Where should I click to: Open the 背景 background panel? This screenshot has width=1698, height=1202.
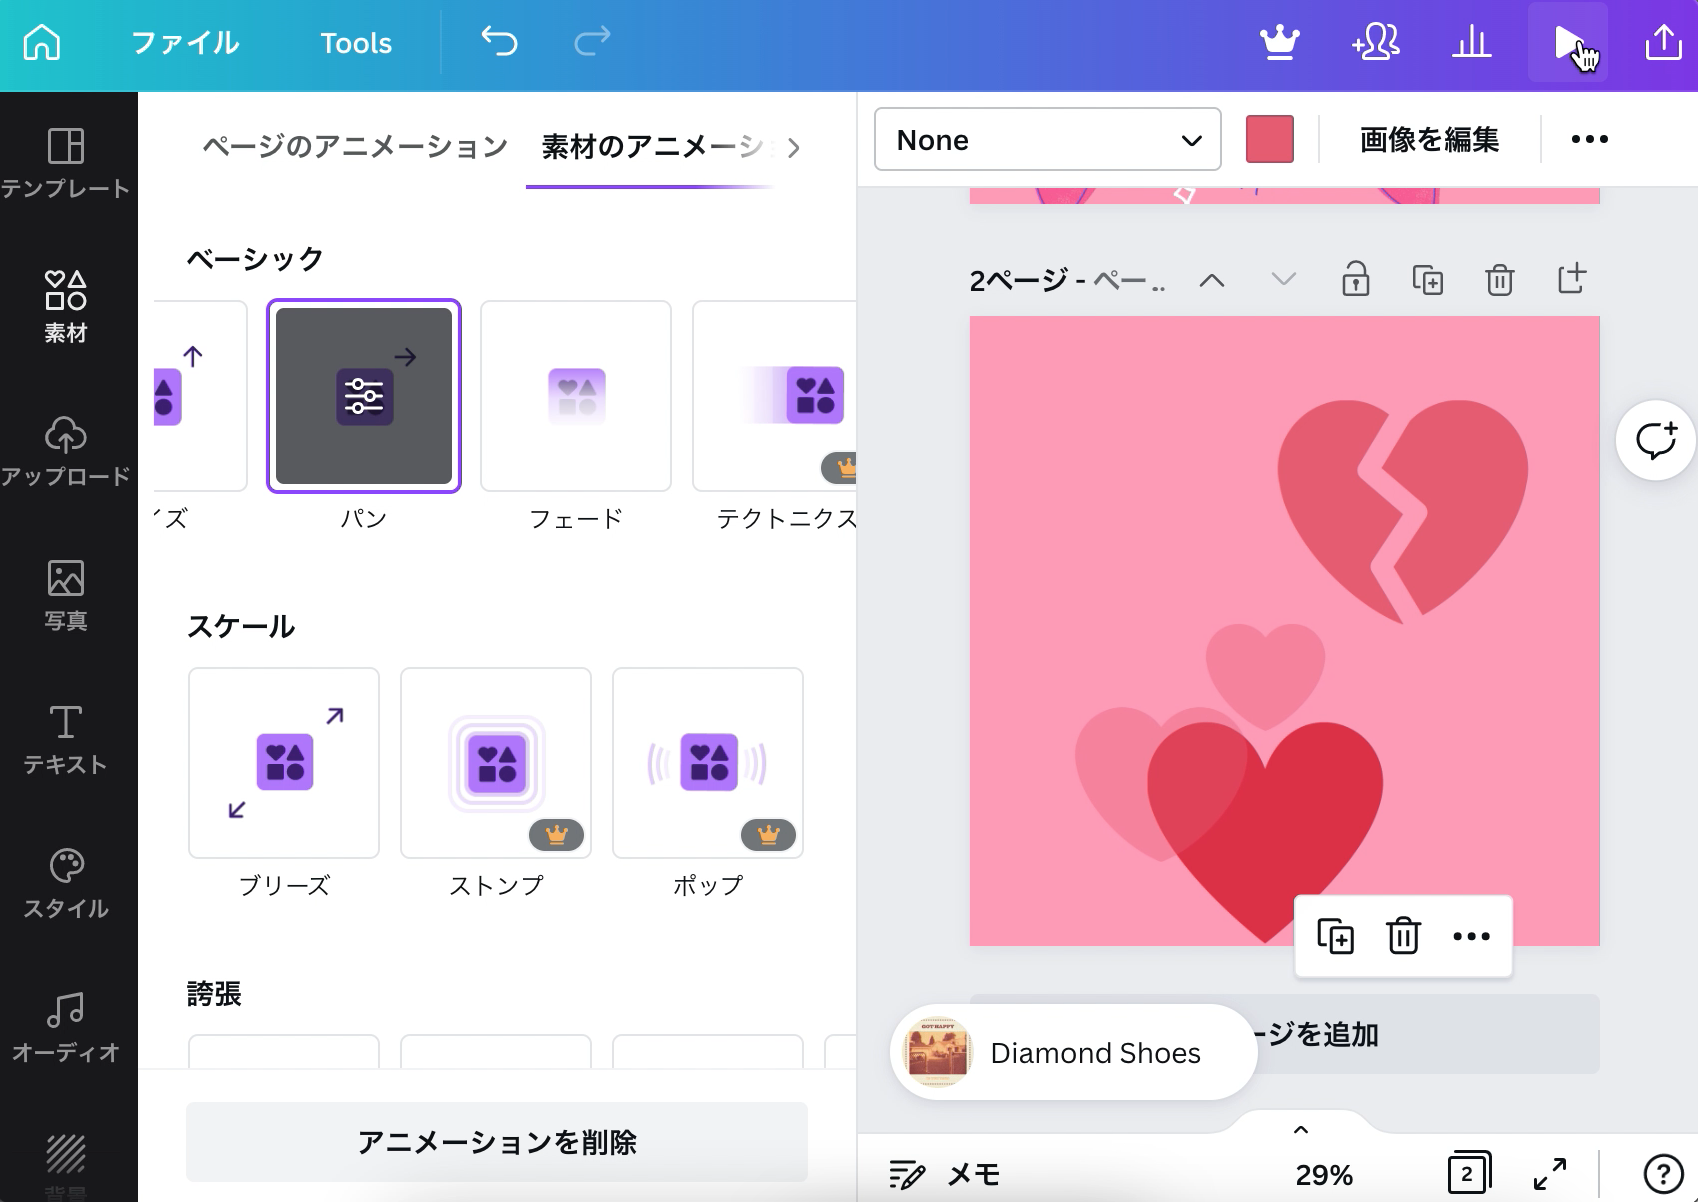tap(66, 1168)
